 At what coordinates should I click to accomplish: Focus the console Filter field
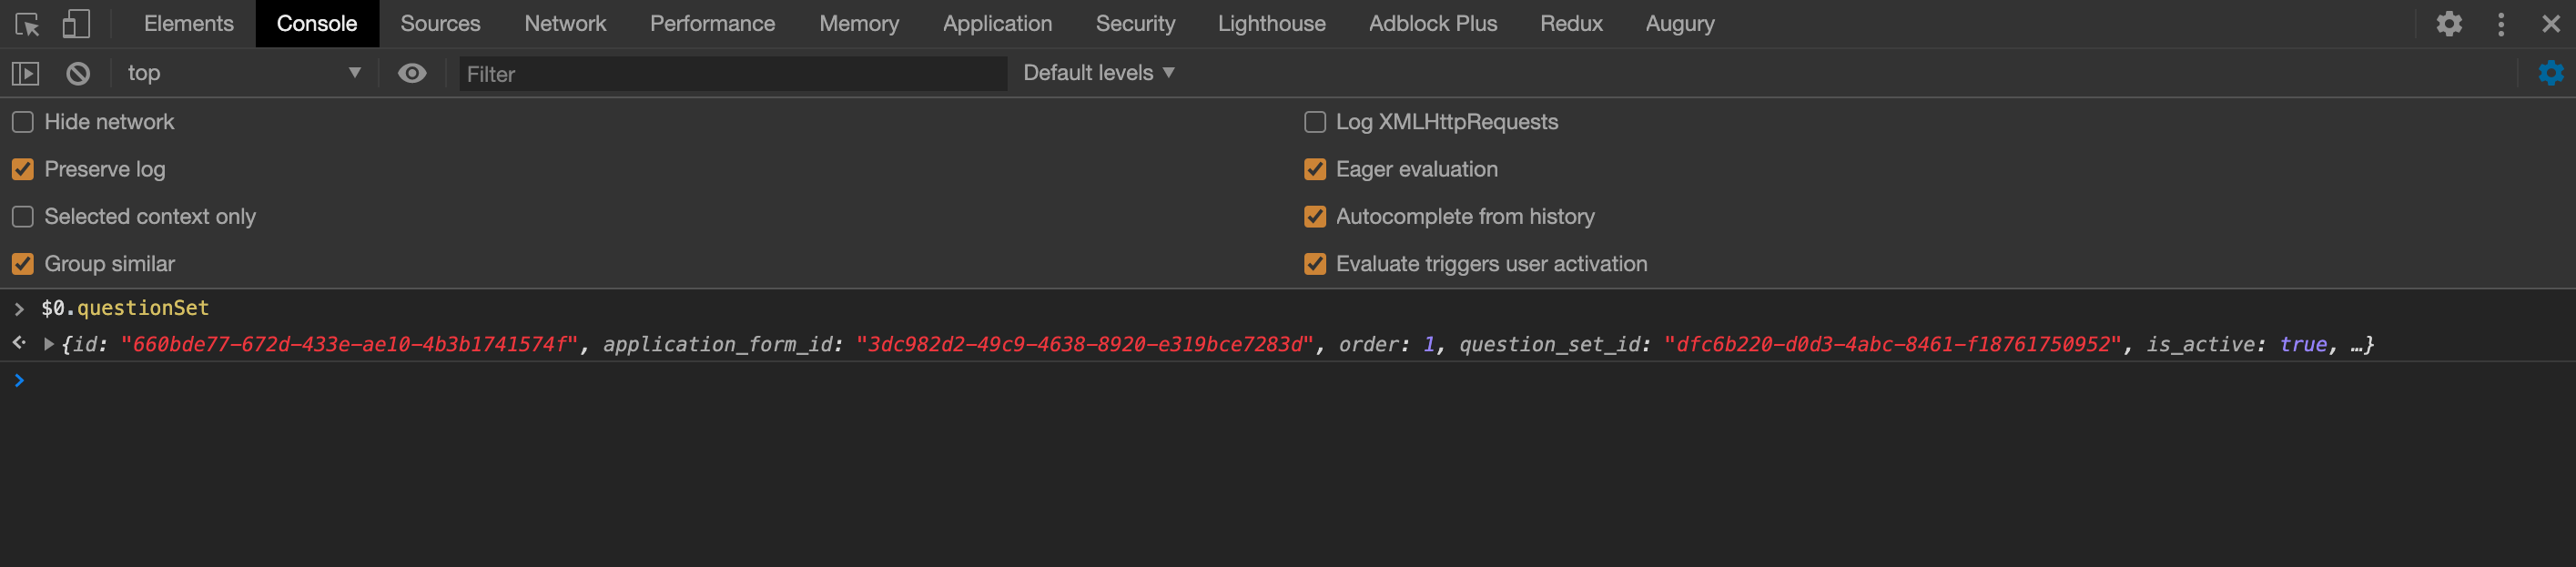(732, 74)
